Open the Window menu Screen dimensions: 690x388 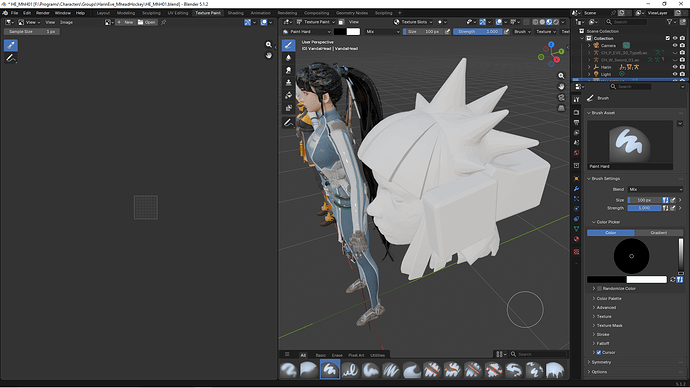(x=62, y=13)
